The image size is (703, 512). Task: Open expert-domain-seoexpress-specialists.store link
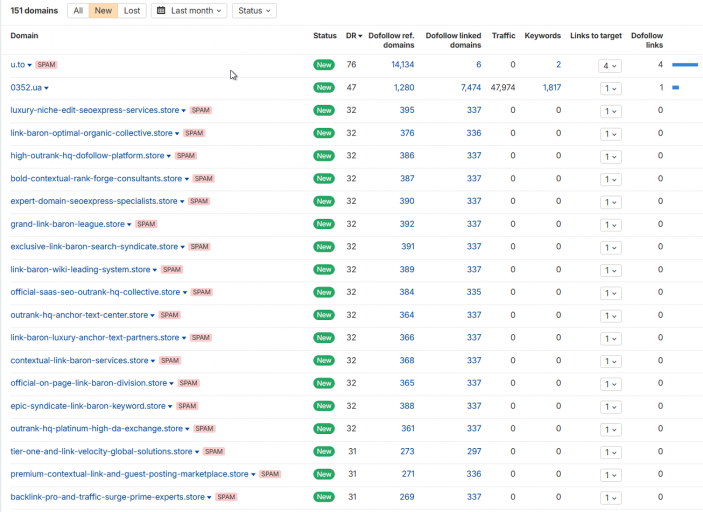pos(94,201)
